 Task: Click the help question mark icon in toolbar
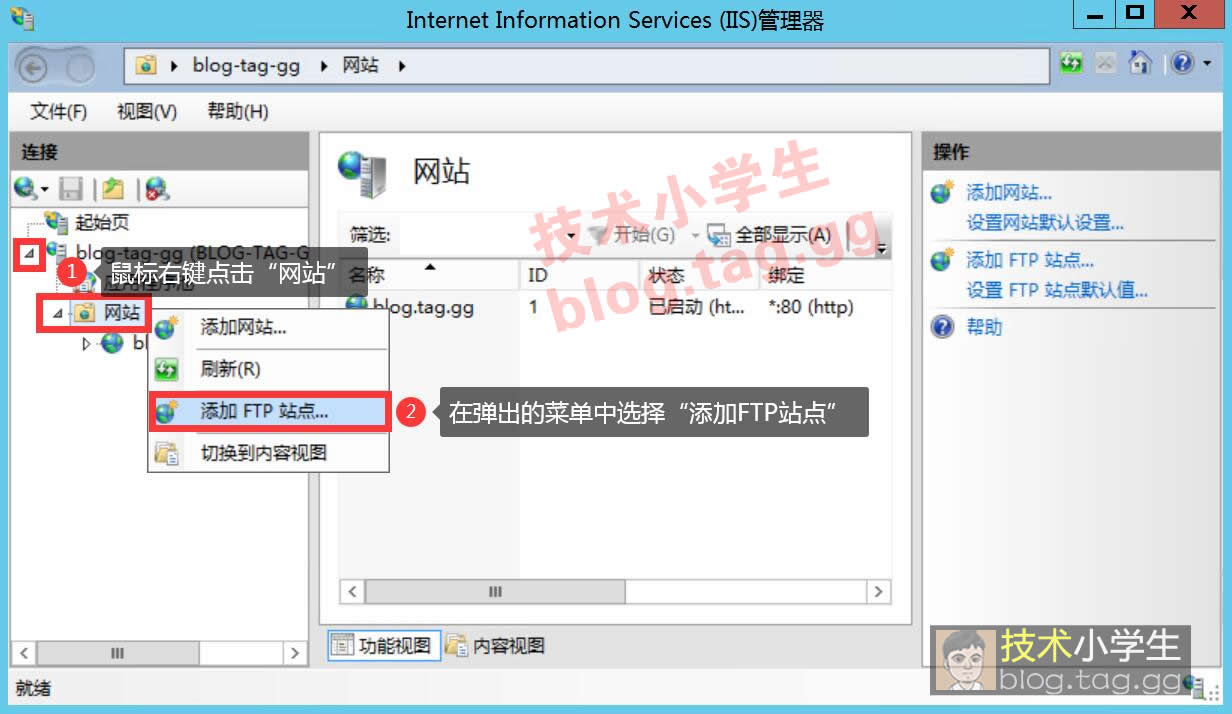1183,64
